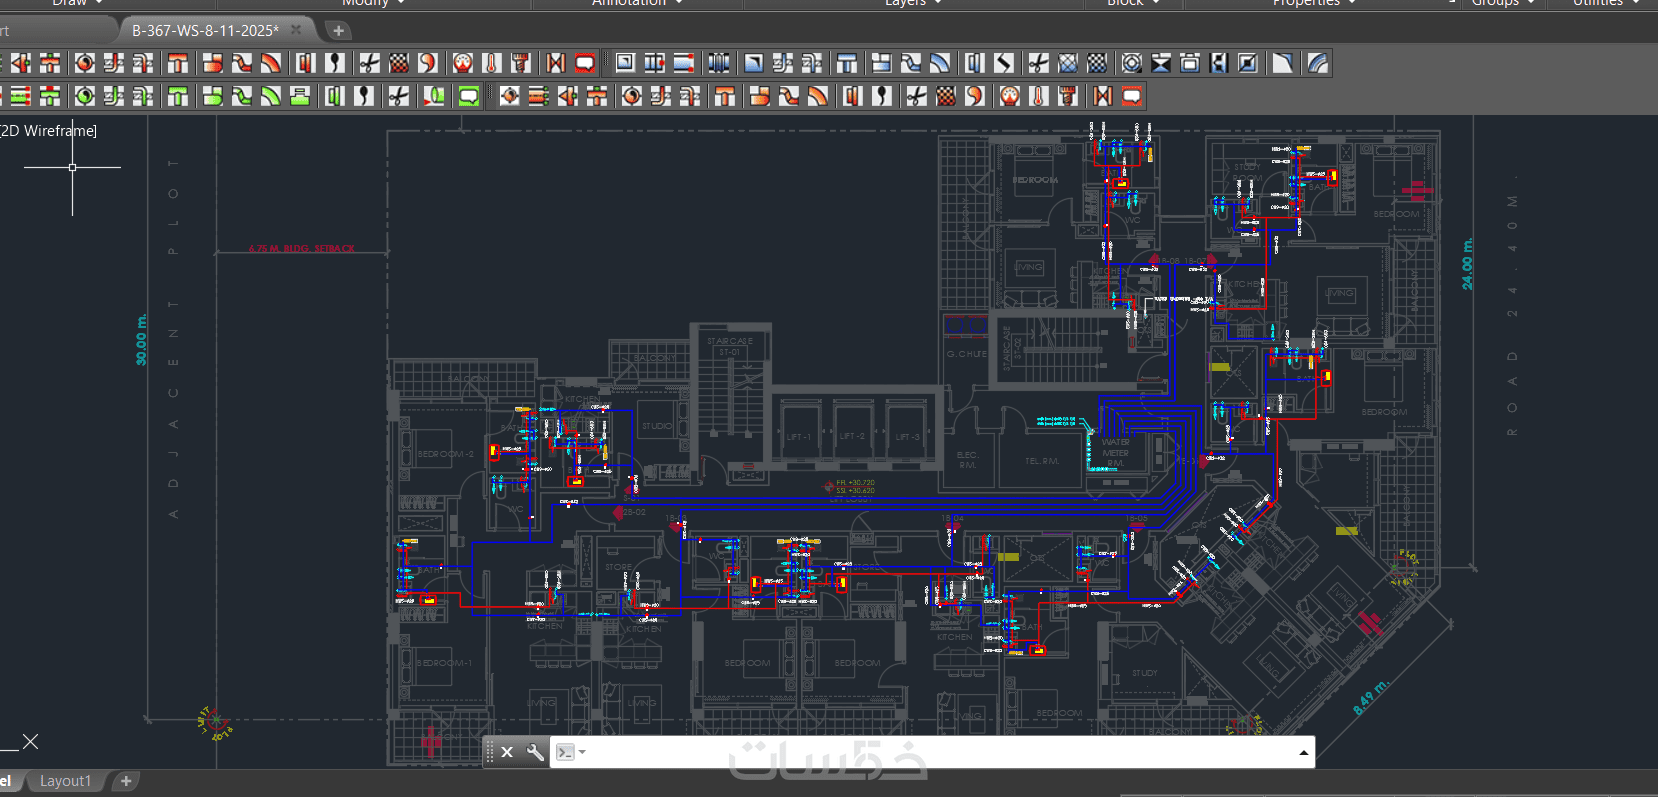
Task: Click the thermometer icon in the top toolbar row
Action: 491,64
